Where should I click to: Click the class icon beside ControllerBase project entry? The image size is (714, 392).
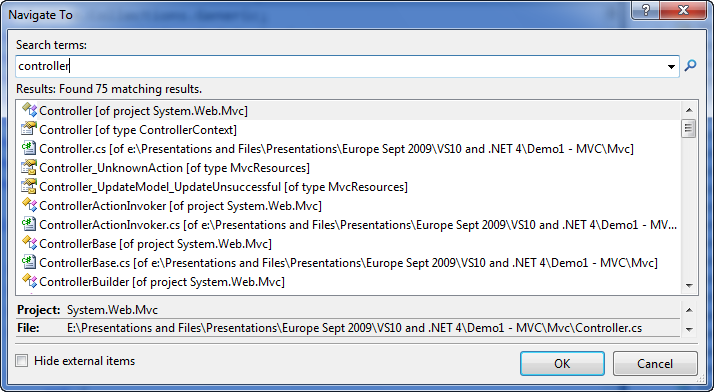click(29, 244)
